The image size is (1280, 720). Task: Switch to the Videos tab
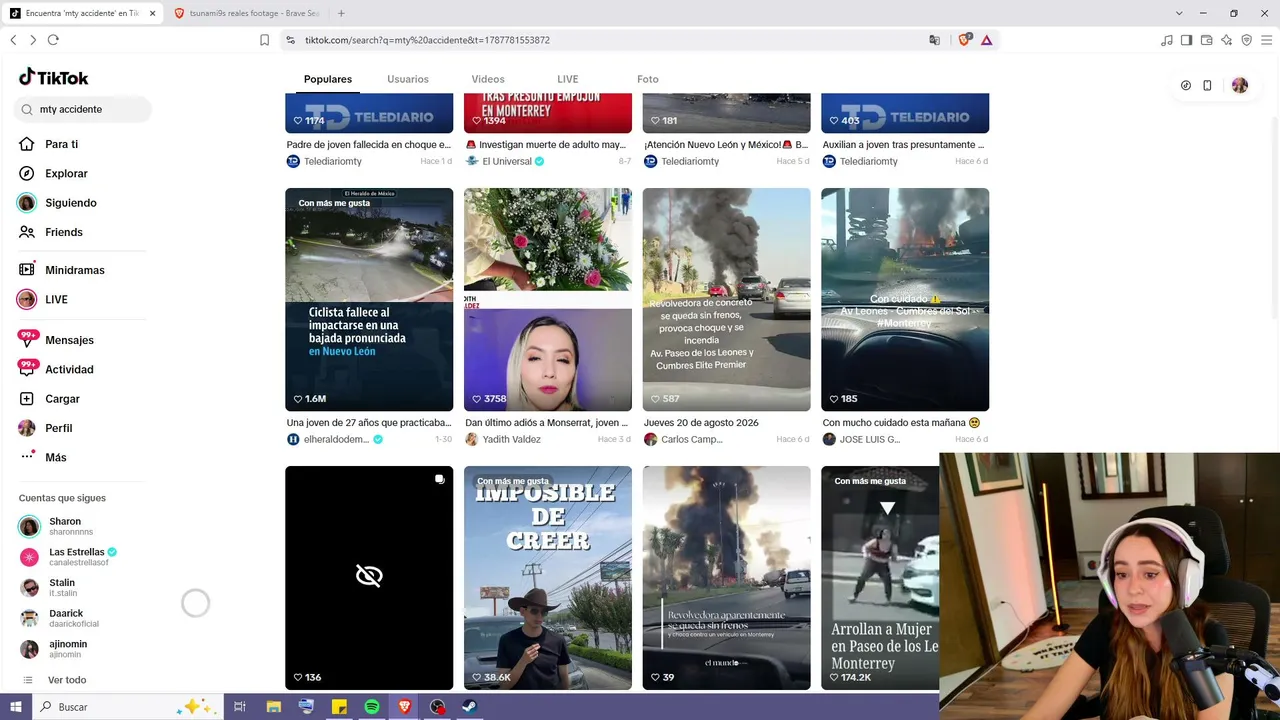coord(488,79)
